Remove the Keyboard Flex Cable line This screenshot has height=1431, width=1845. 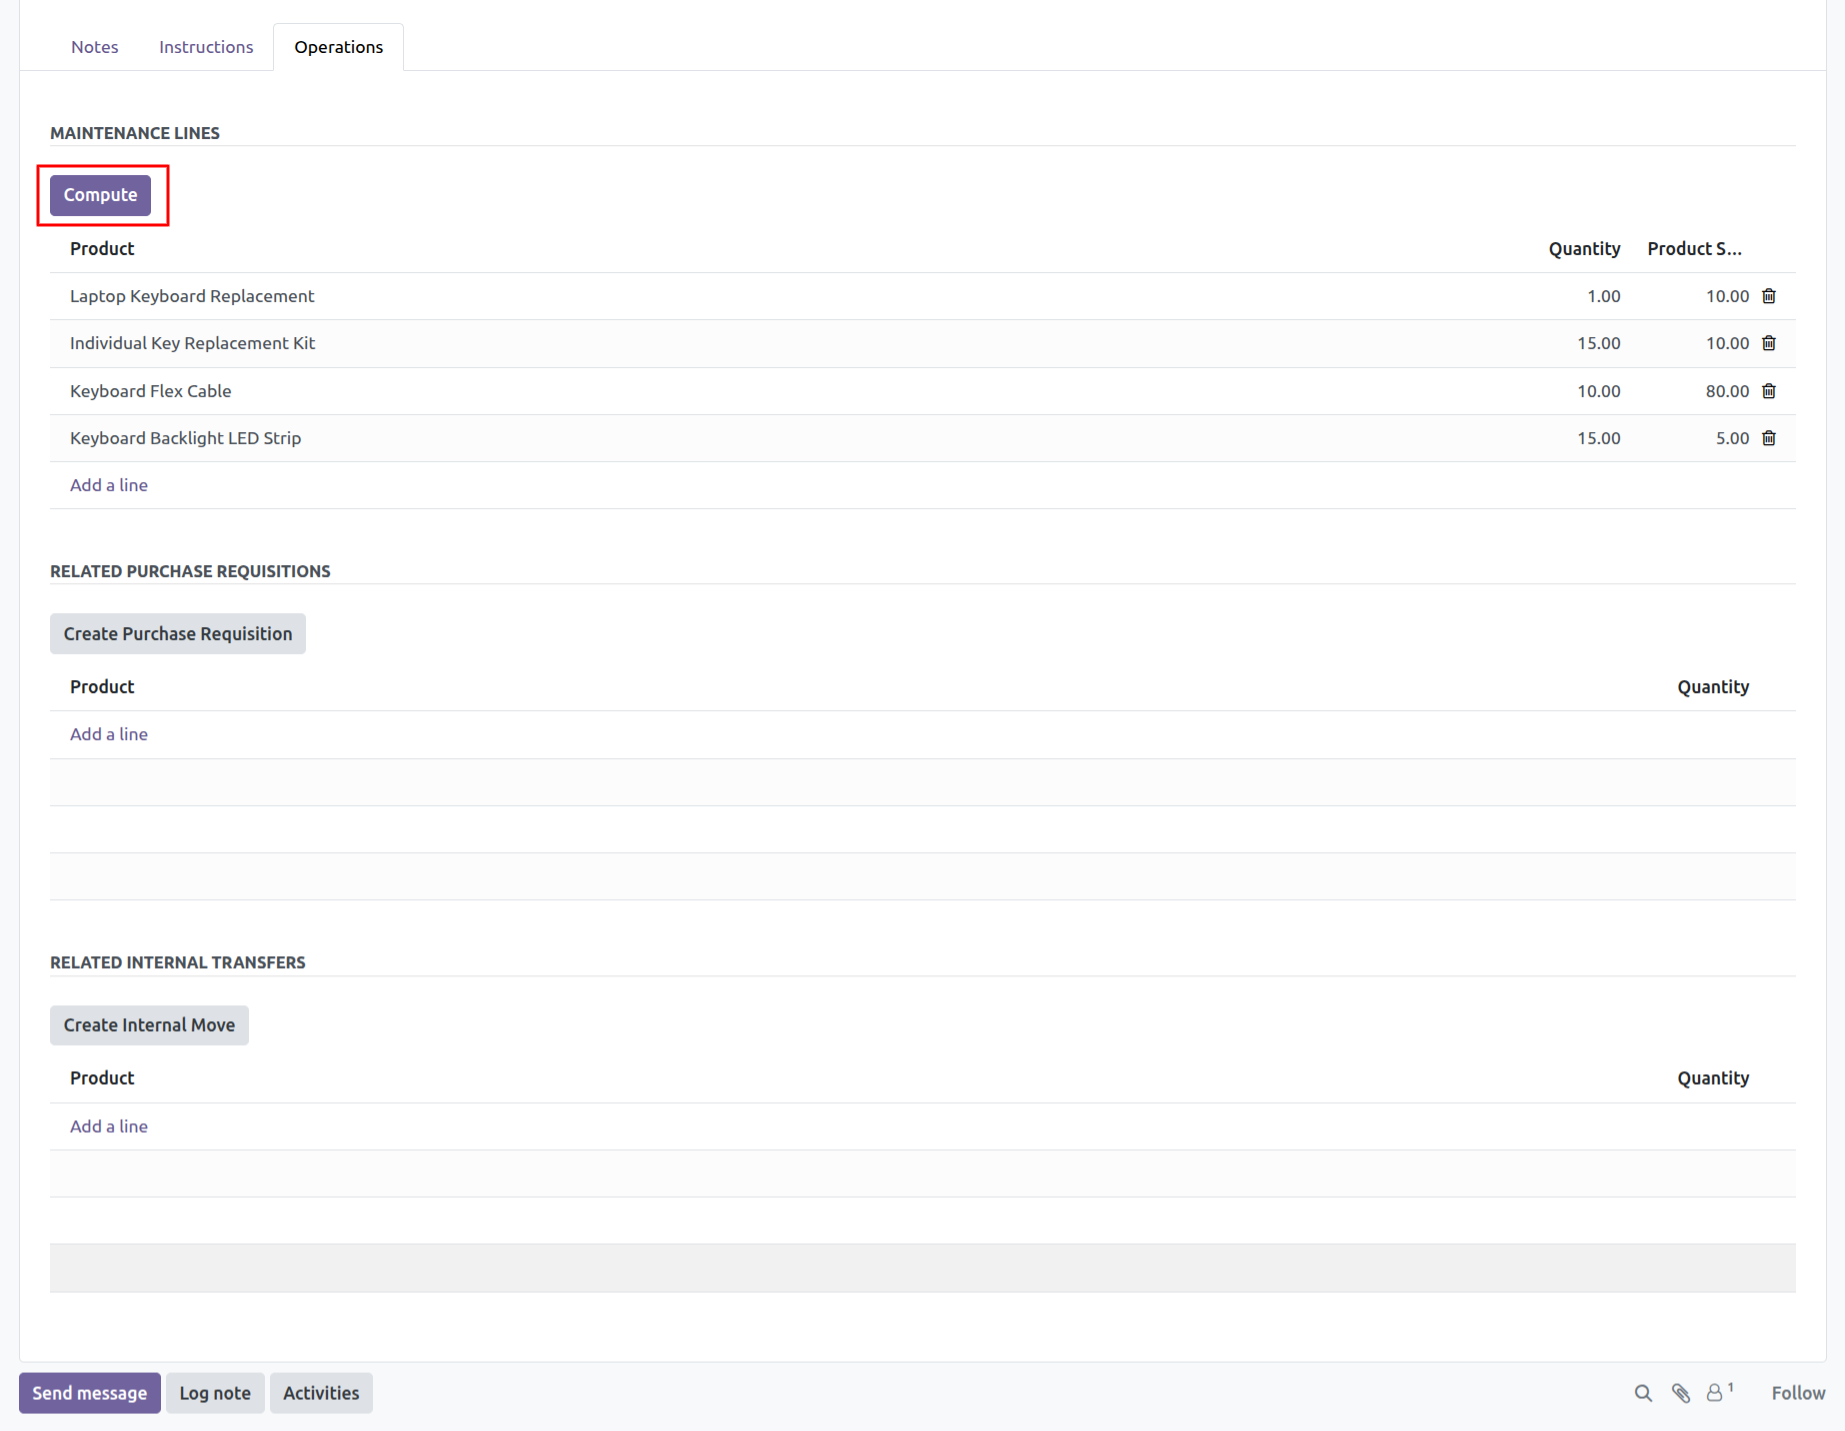(x=1768, y=391)
